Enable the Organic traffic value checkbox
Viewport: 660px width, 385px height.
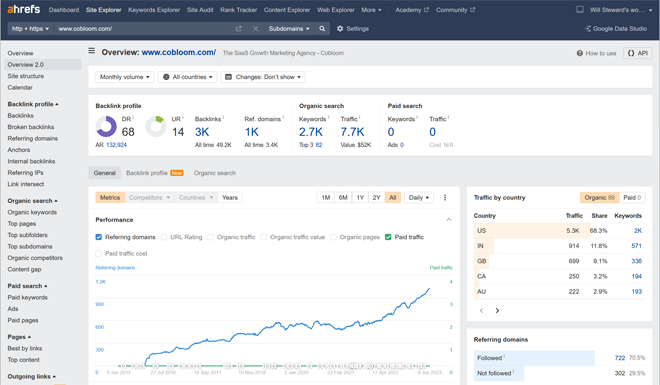point(263,237)
